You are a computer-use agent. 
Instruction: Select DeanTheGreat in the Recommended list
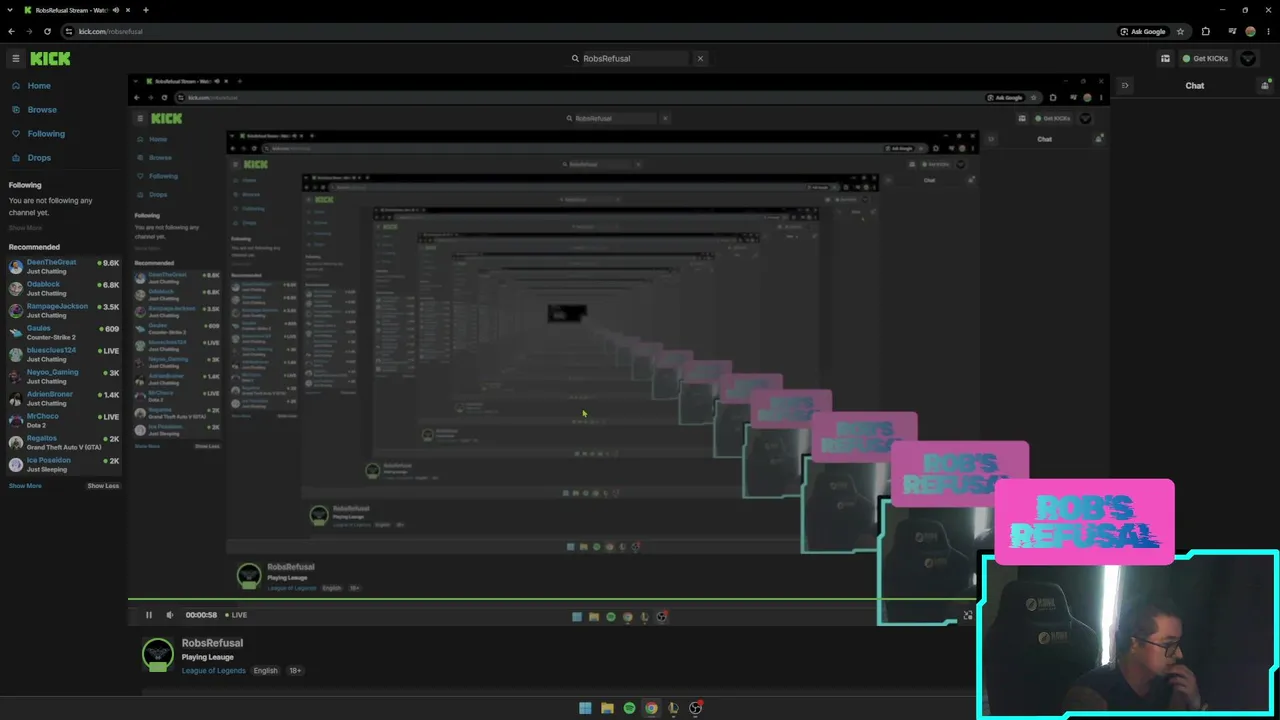(x=64, y=266)
